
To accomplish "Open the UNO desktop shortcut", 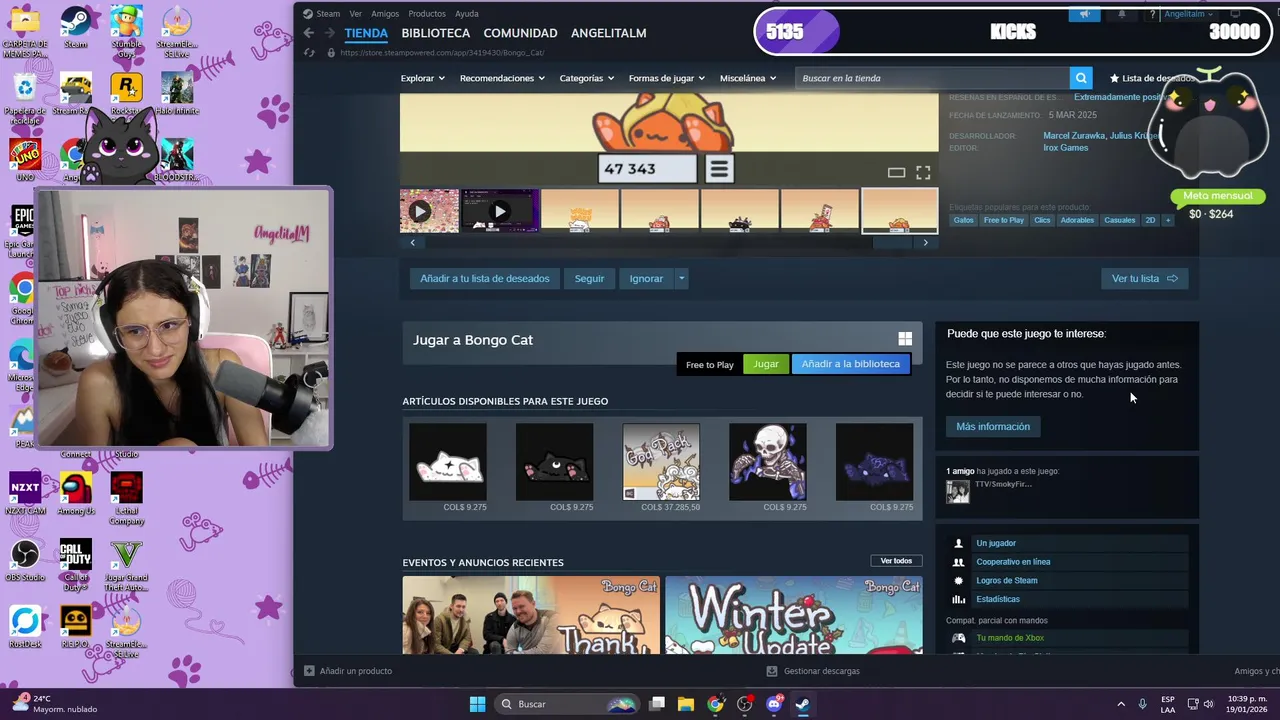I will pos(25,159).
